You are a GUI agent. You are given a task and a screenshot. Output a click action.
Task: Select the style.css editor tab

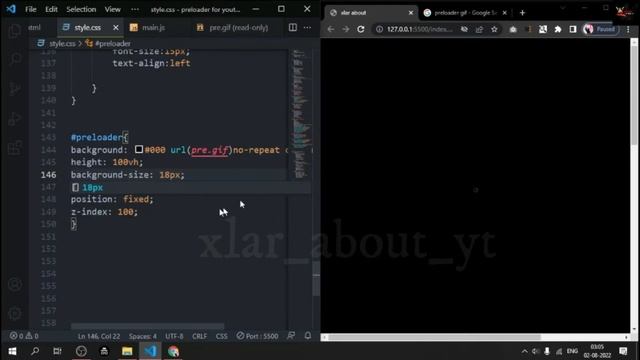87,27
